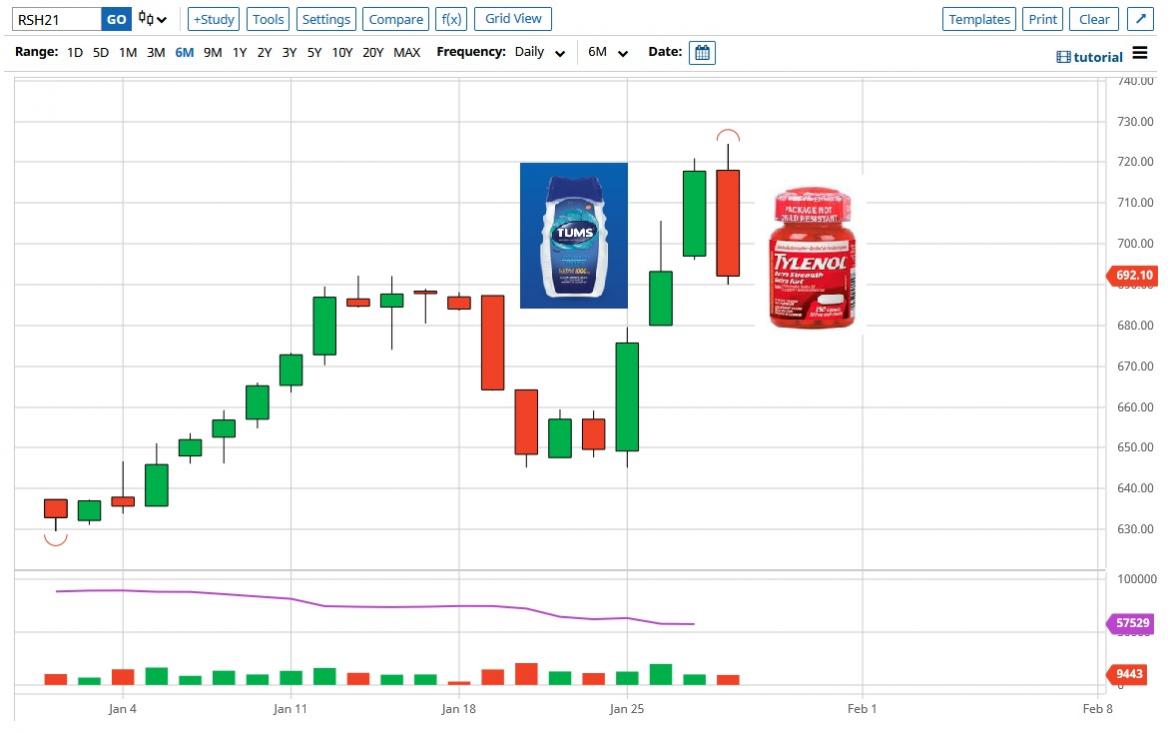The width and height of the screenshot is (1171, 733).
Task: Click the Tylenol bottle image
Action: coord(811,258)
